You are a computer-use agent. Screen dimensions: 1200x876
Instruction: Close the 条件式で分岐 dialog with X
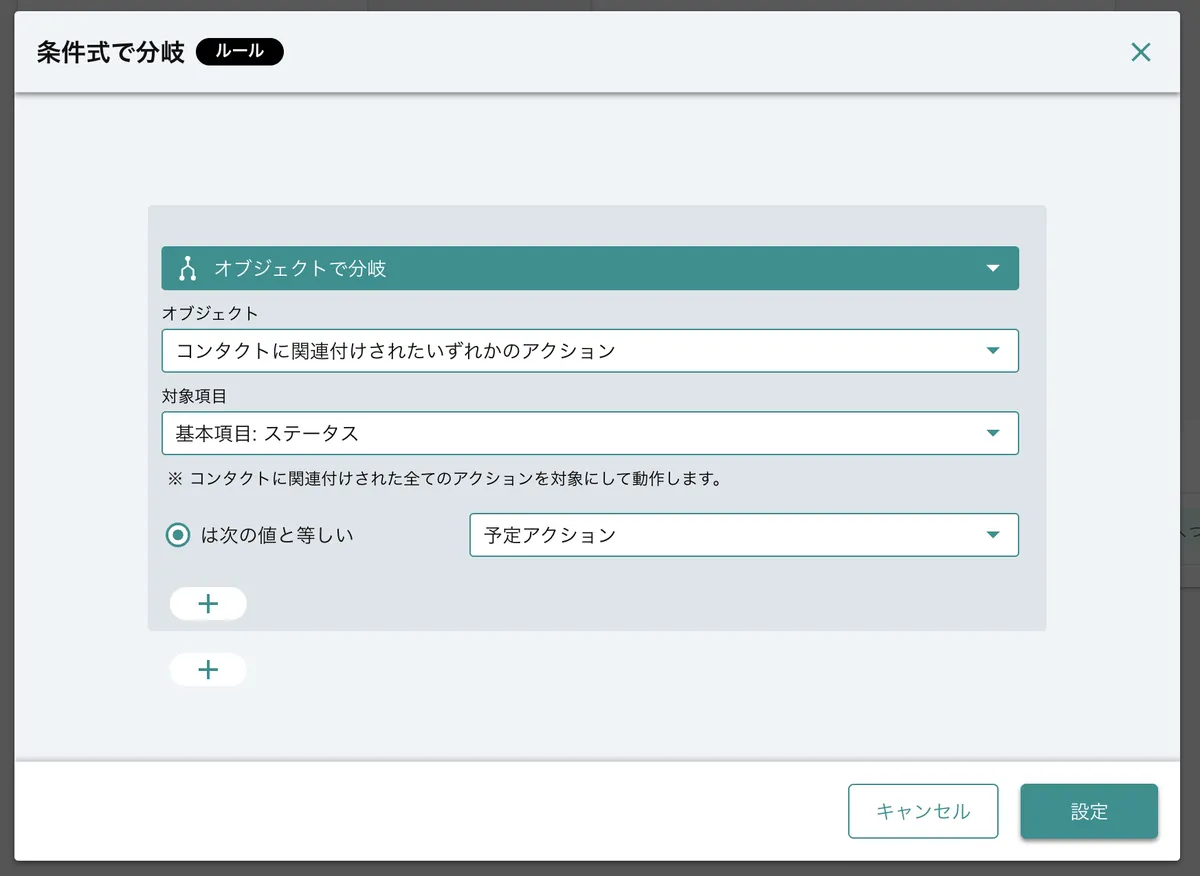1140,52
